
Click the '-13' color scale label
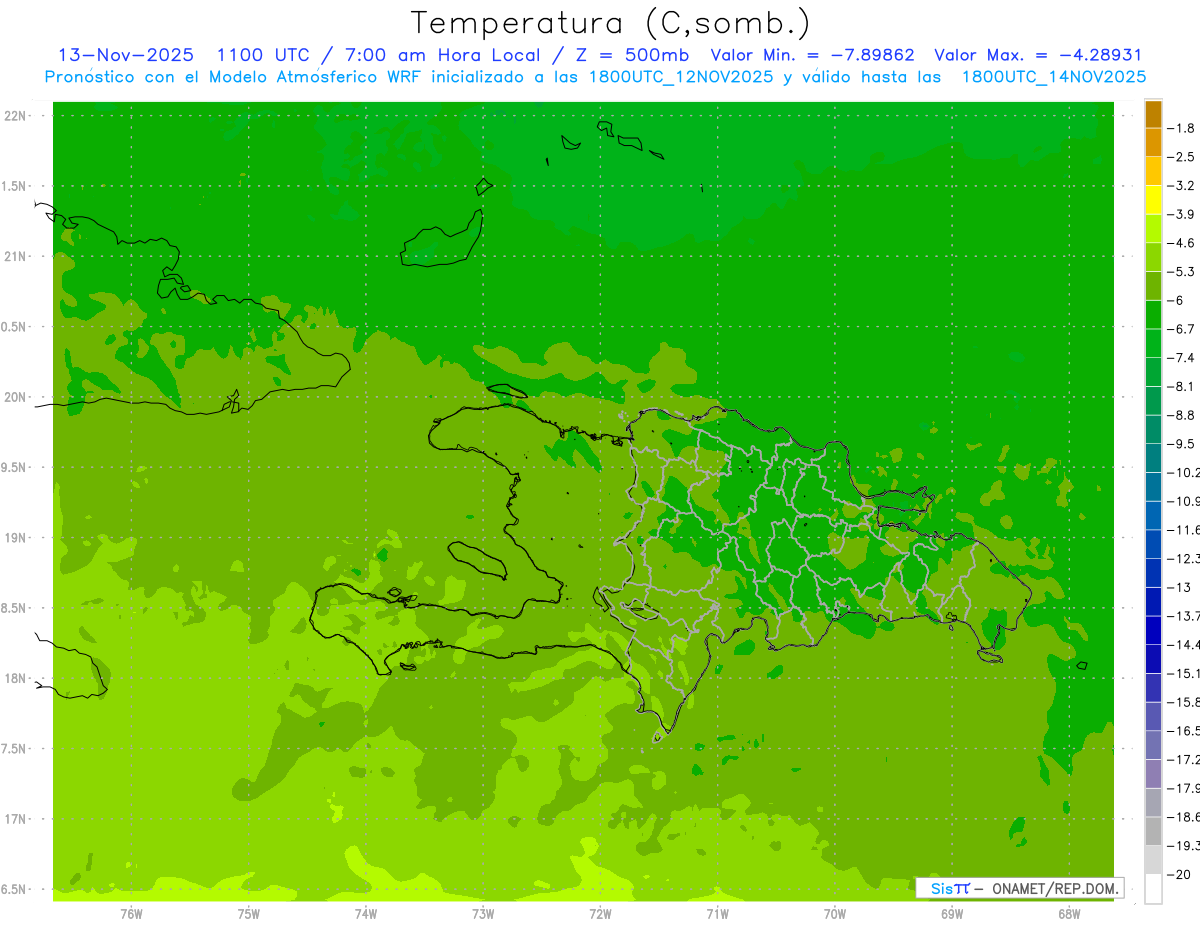pos(1178,587)
